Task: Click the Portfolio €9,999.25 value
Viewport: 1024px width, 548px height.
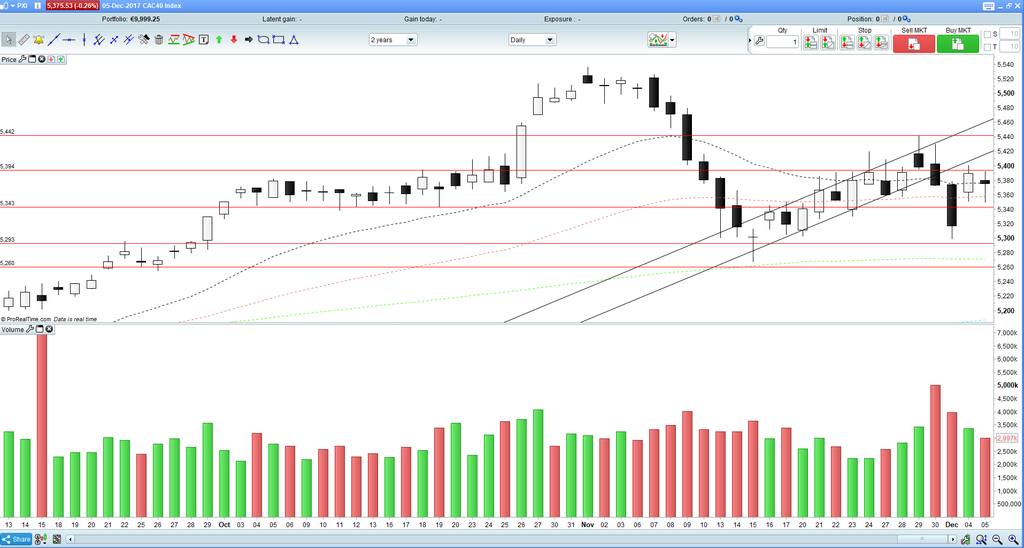Action: pyautogui.click(x=145, y=19)
